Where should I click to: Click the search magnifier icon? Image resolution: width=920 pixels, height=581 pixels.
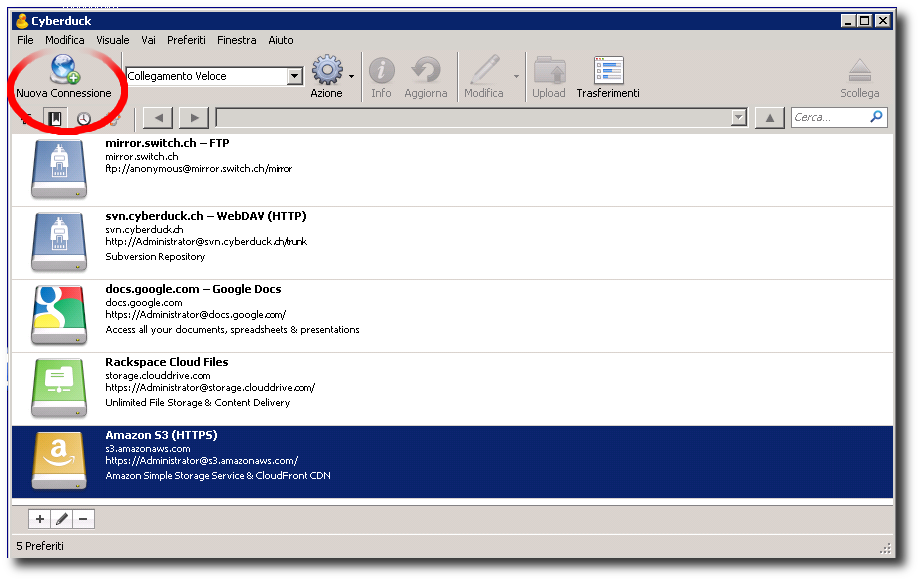tap(876, 117)
